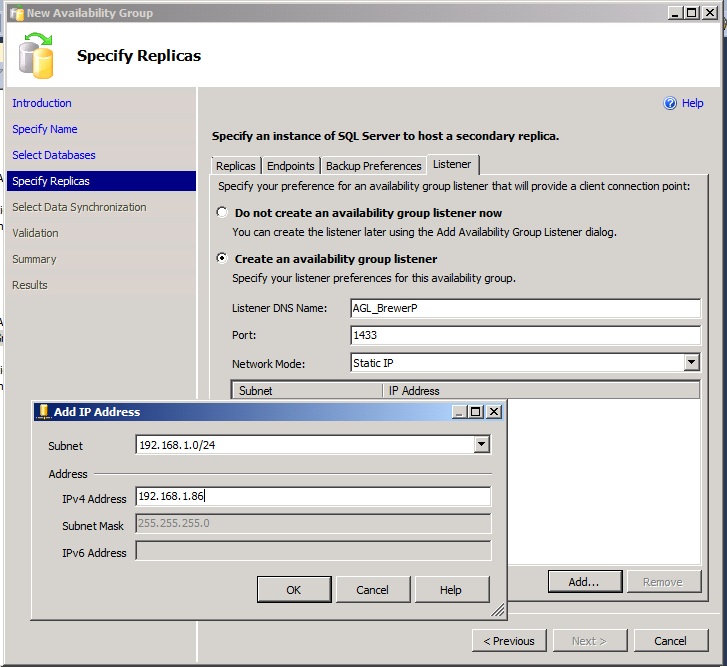The image size is (727, 667).
Task: Select 'Do not create an availability group listener now'
Action: click(x=222, y=213)
